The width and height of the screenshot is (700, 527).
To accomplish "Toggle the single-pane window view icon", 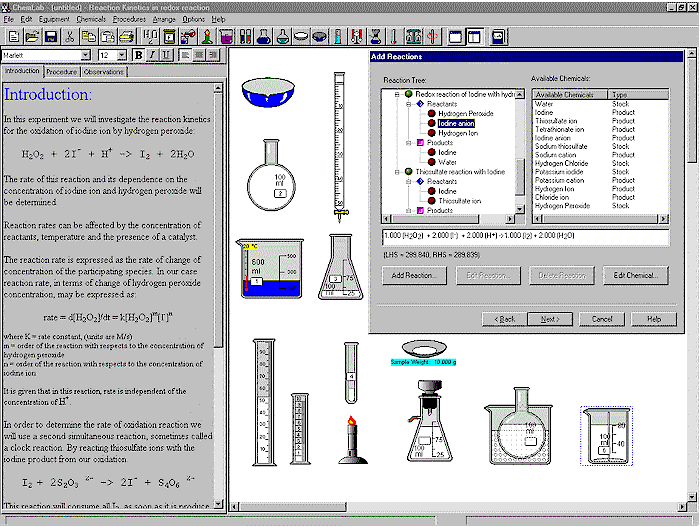I will coord(455,37).
